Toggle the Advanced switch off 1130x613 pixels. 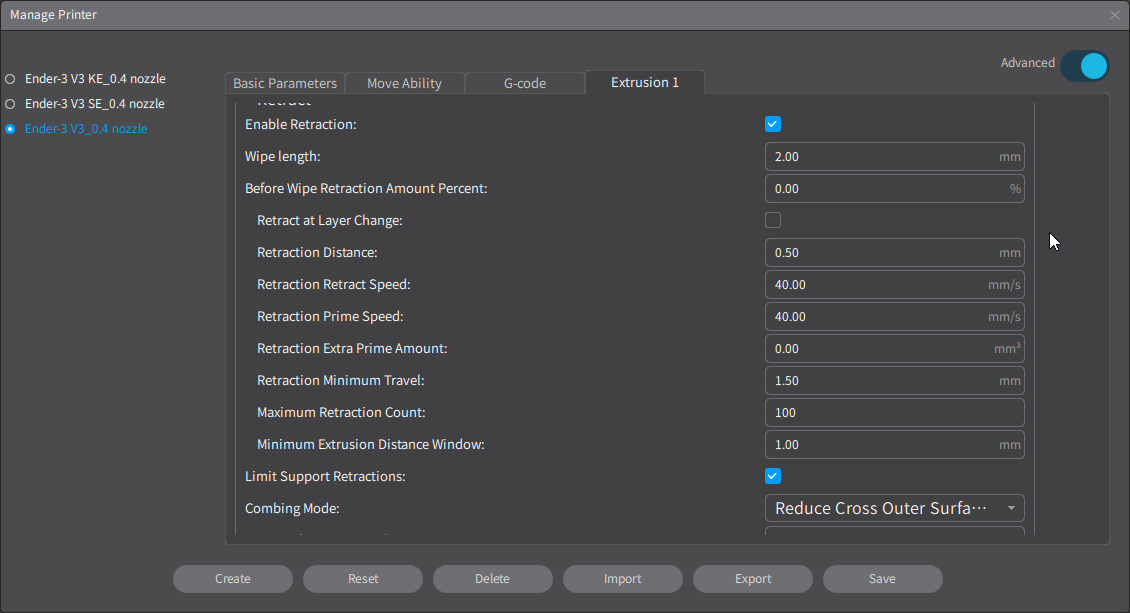(1084, 66)
